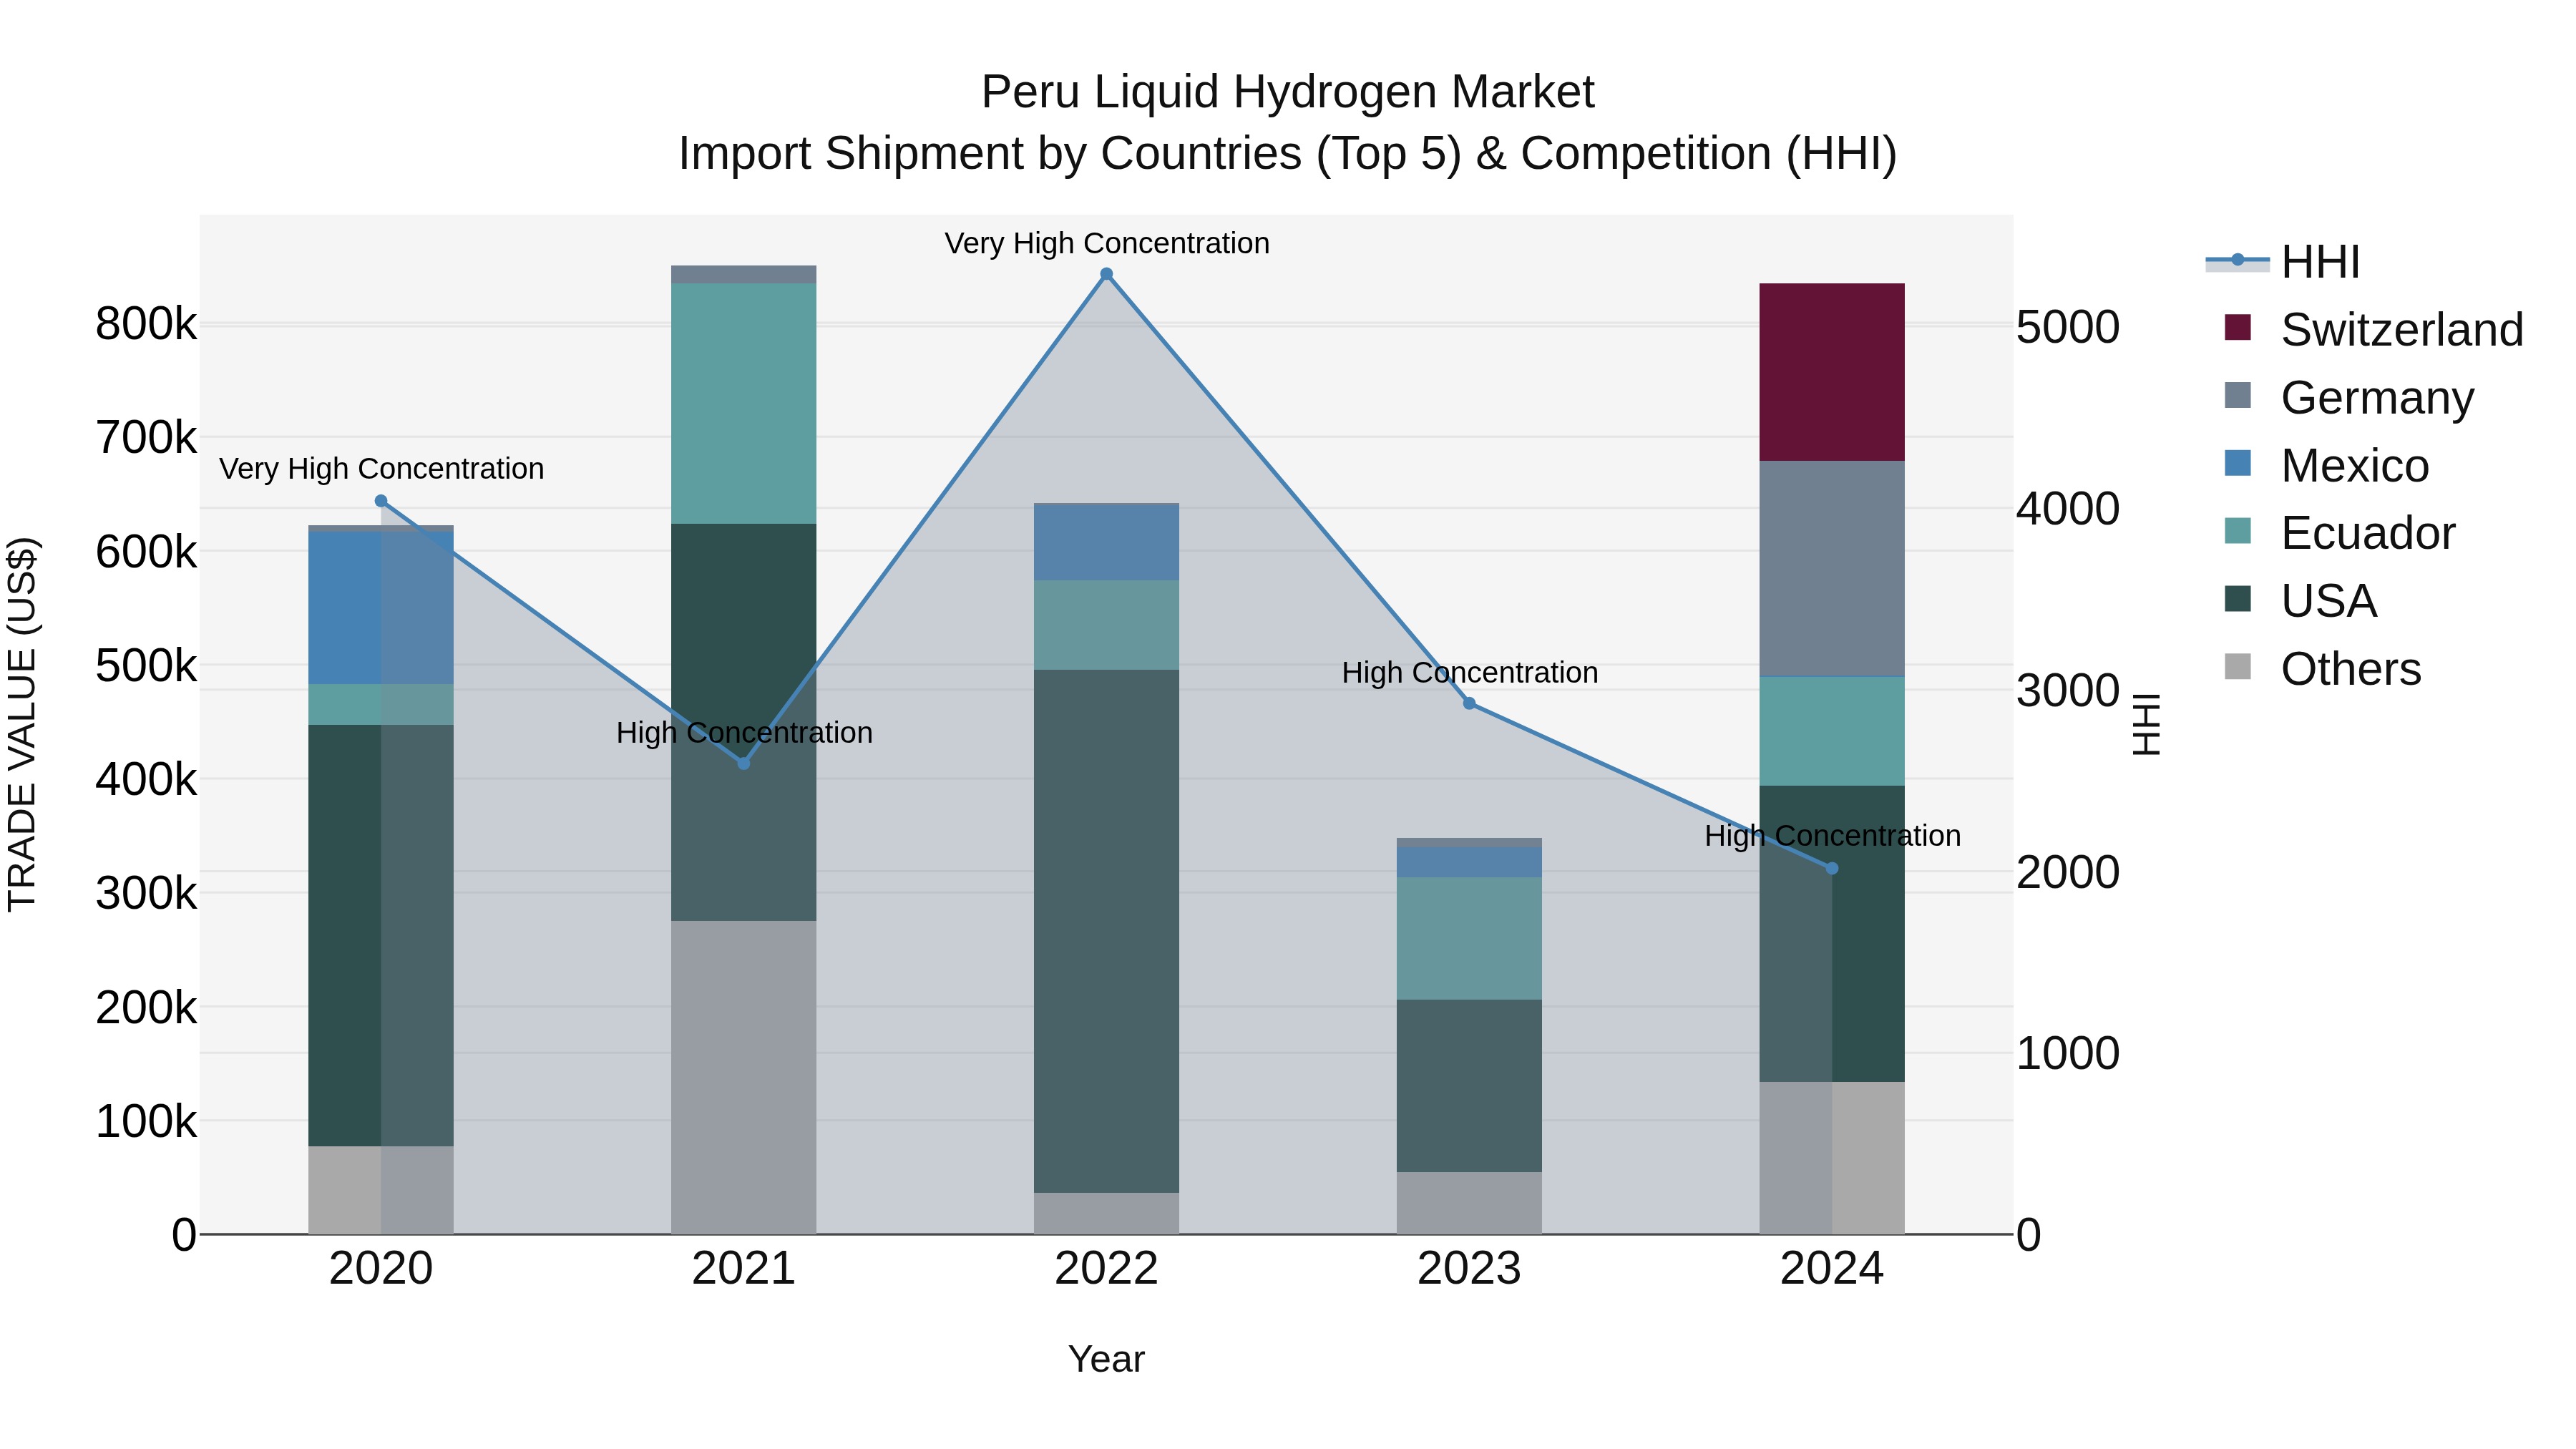Click the 2021 HHI data point

(x=744, y=763)
